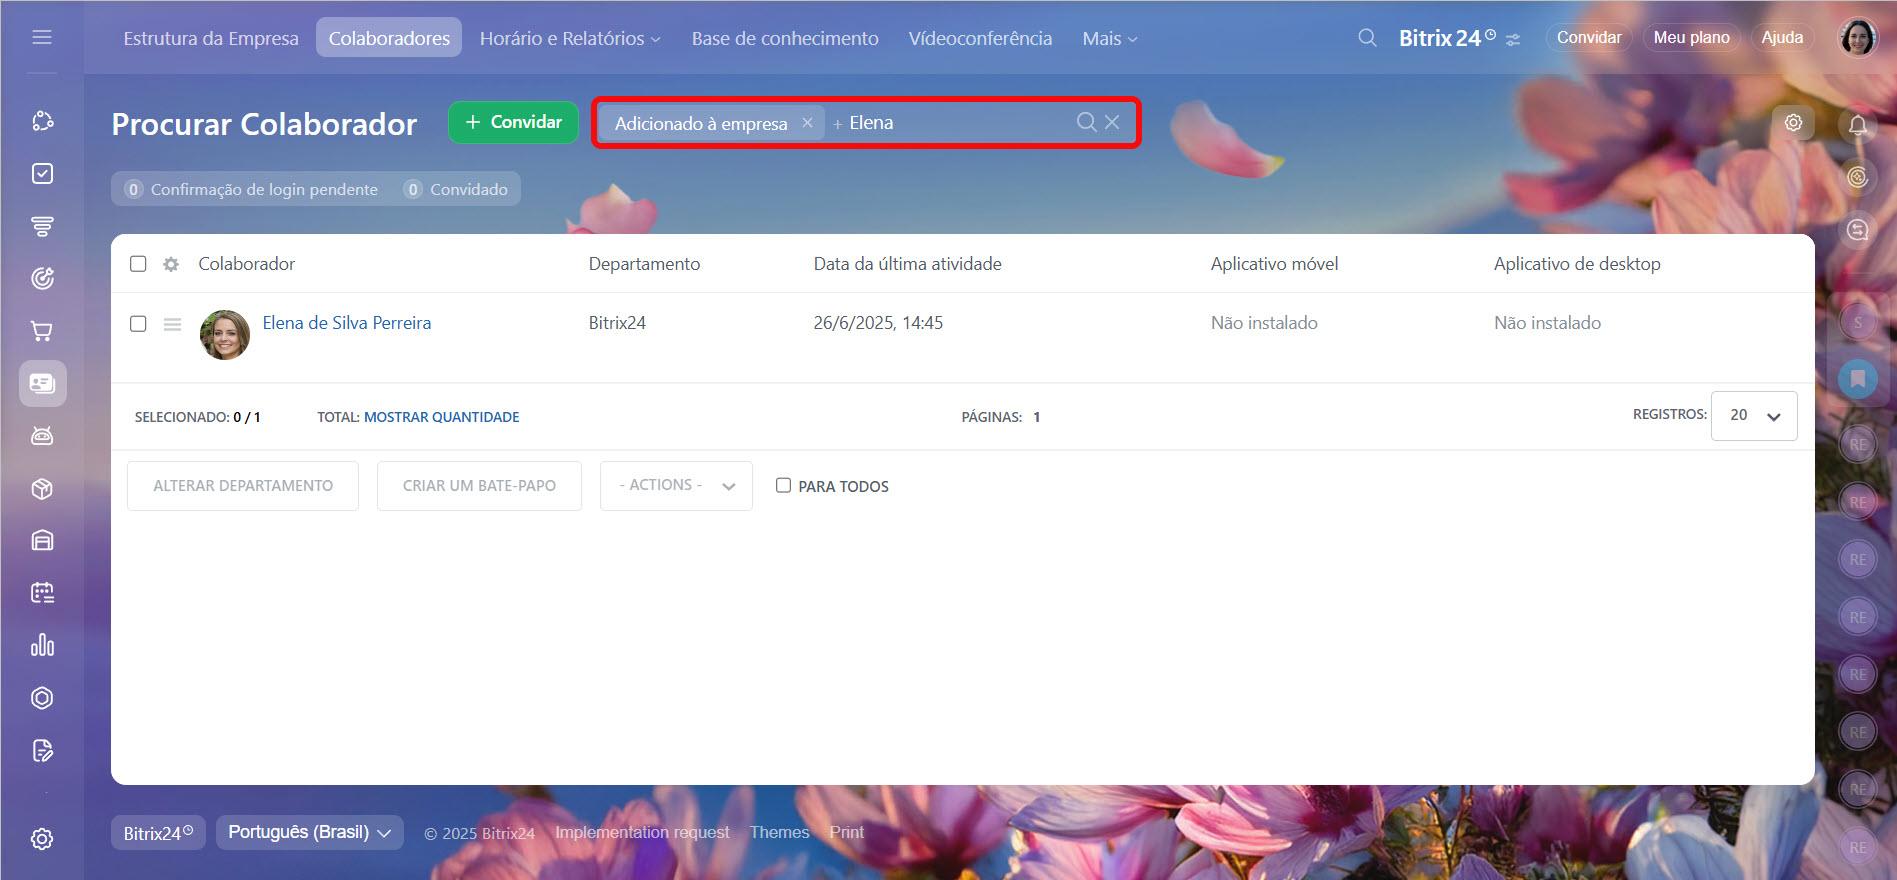Open the robot automation icon in sidebar

click(42, 436)
